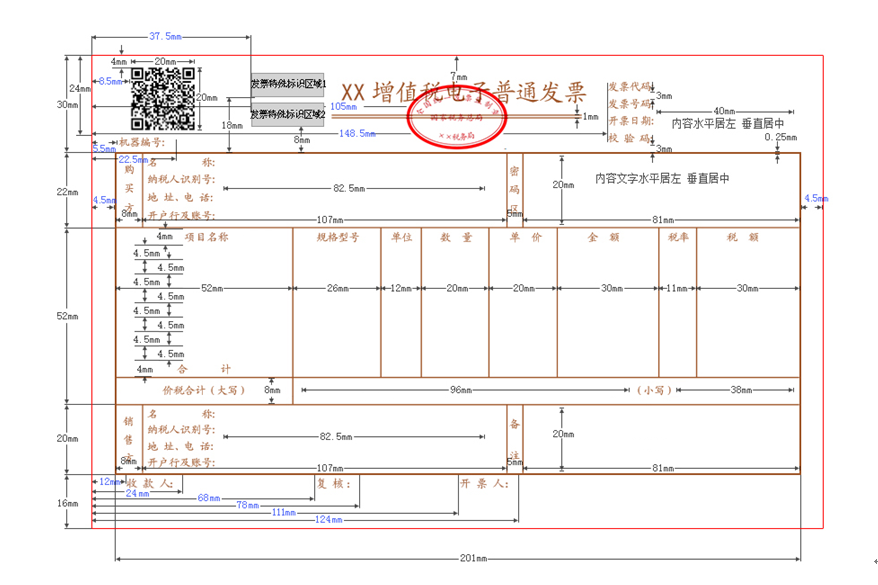Click the 密码区 vertical label
Viewport: 878px width, 585px height.
514,189
